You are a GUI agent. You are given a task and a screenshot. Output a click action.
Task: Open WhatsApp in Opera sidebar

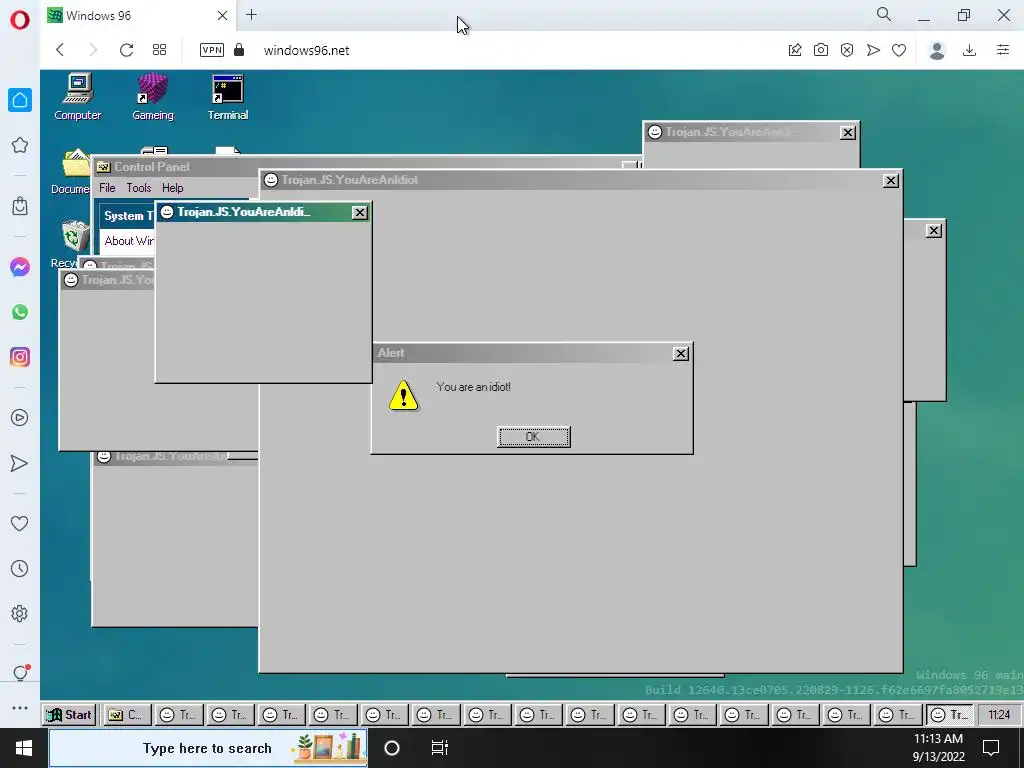pyautogui.click(x=20, y=312)
